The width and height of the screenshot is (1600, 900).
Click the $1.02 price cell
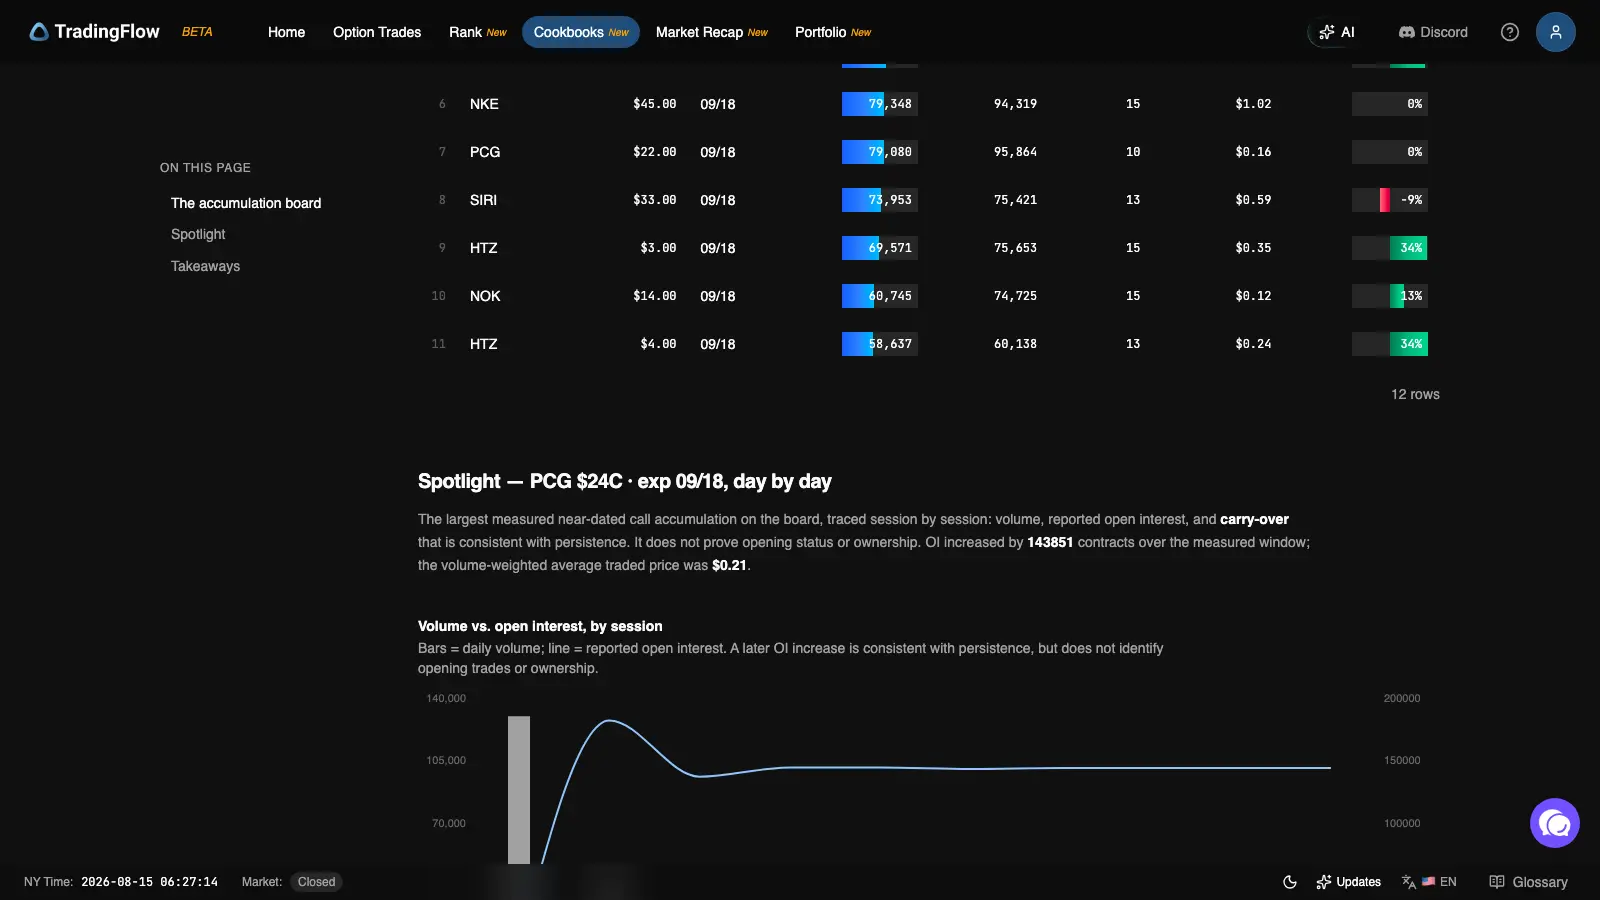(x=1253, y=104)
